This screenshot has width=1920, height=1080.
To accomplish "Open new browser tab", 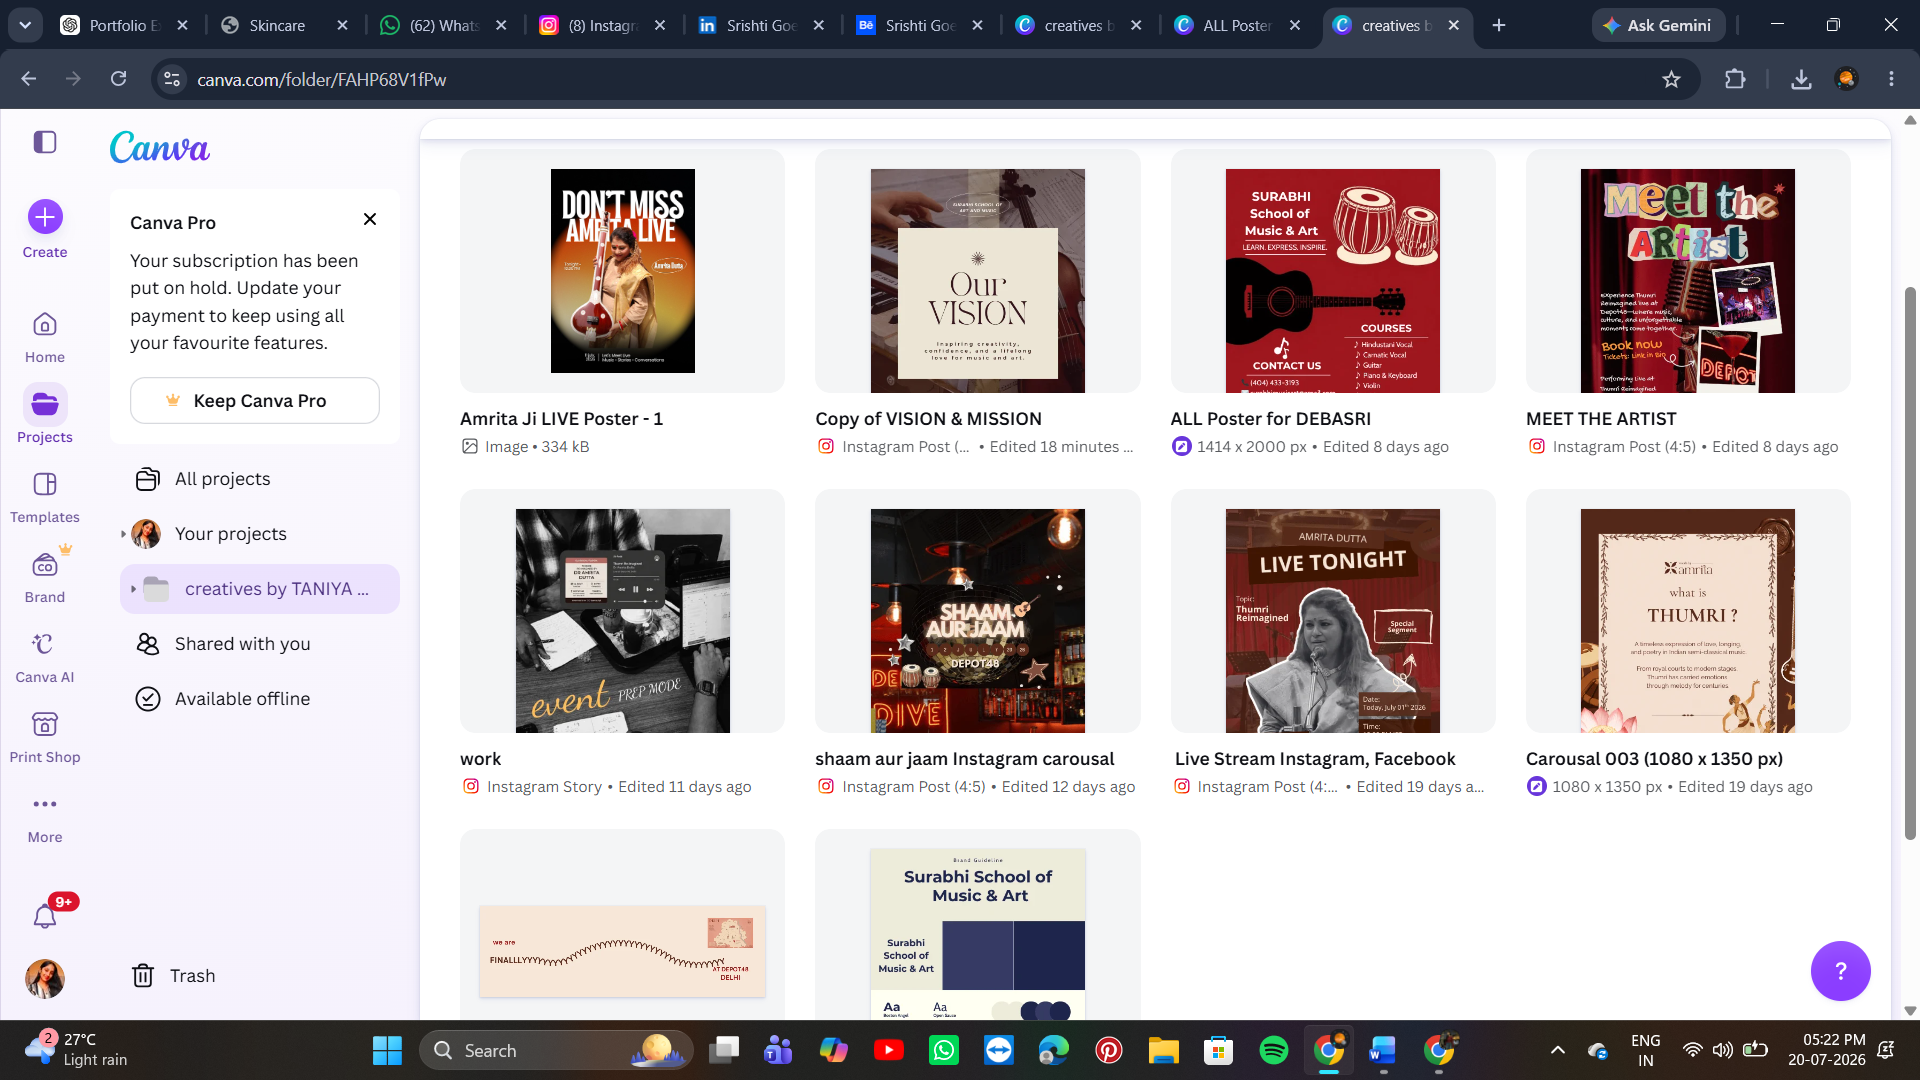I will pos(1498,25).
